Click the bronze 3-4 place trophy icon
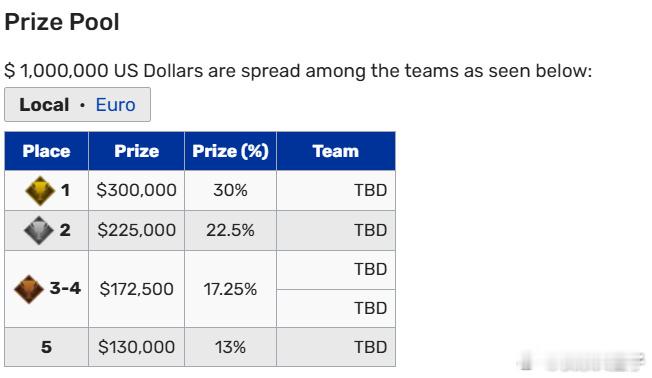 tap(29, 289)
